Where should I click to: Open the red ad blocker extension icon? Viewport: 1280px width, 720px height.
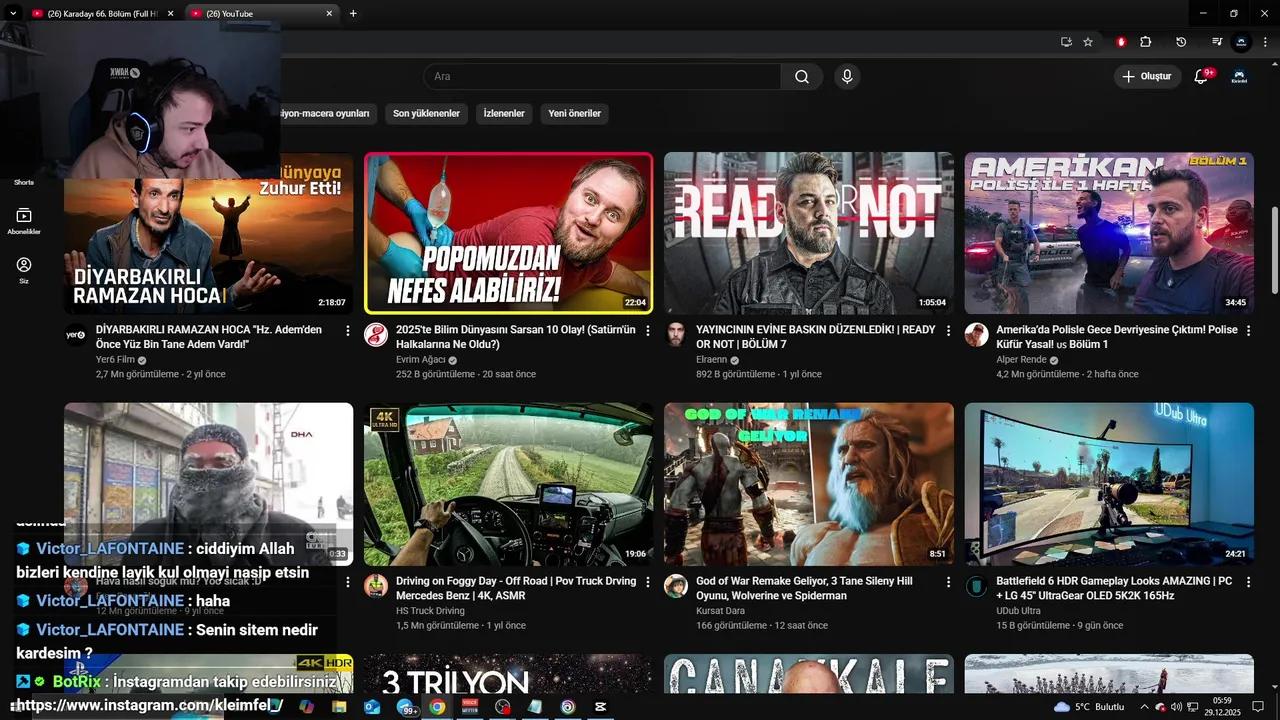click(1121, 42)
